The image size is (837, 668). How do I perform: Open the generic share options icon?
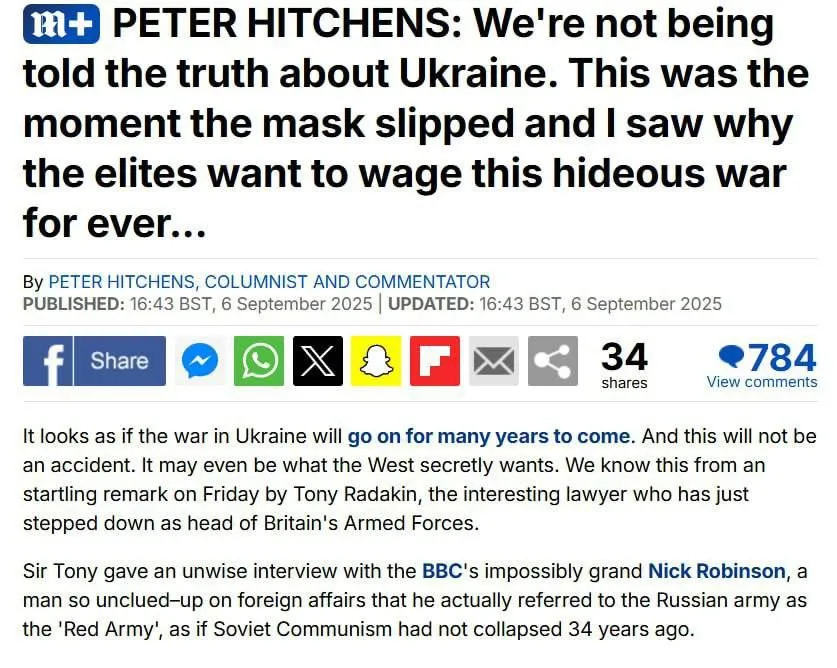(552, 361)
